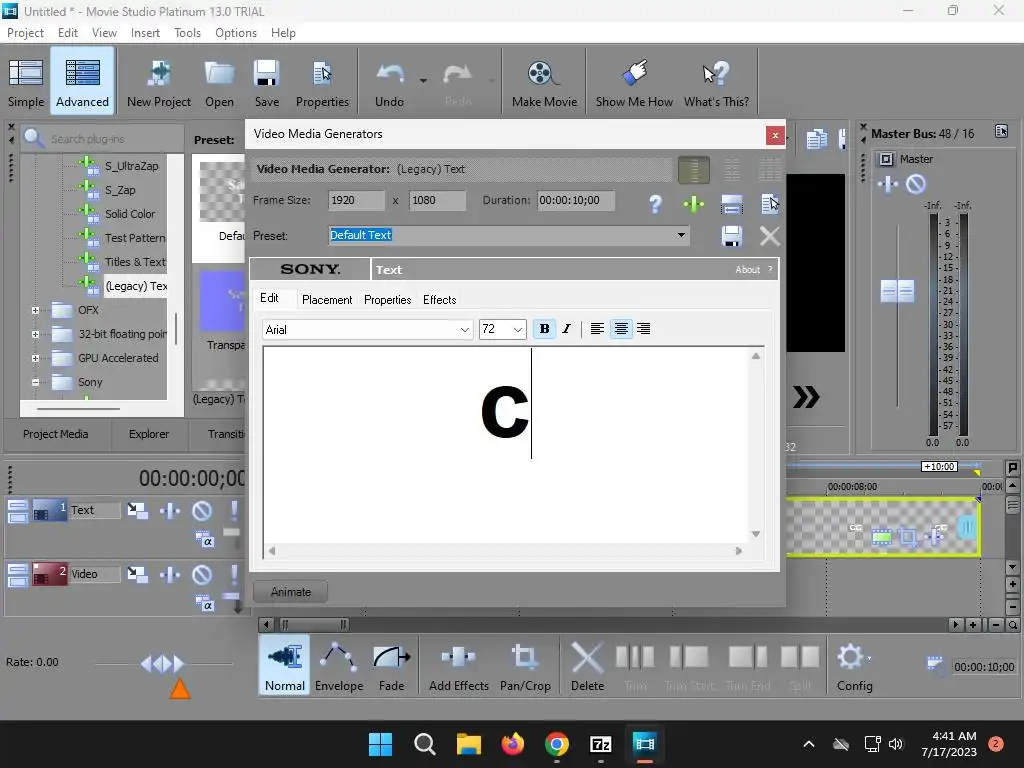Center align the text
1024x768 pixels.
(x=621, y=329)
